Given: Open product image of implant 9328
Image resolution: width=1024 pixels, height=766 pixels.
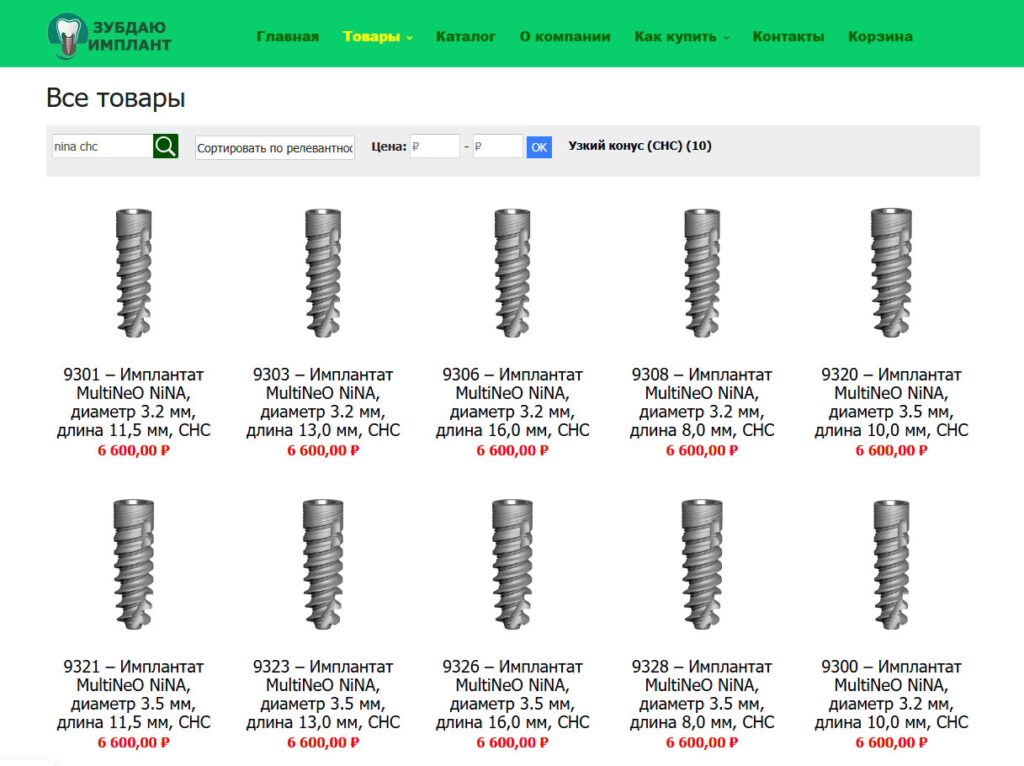Looking at the screenshot, I should point(702,565).
